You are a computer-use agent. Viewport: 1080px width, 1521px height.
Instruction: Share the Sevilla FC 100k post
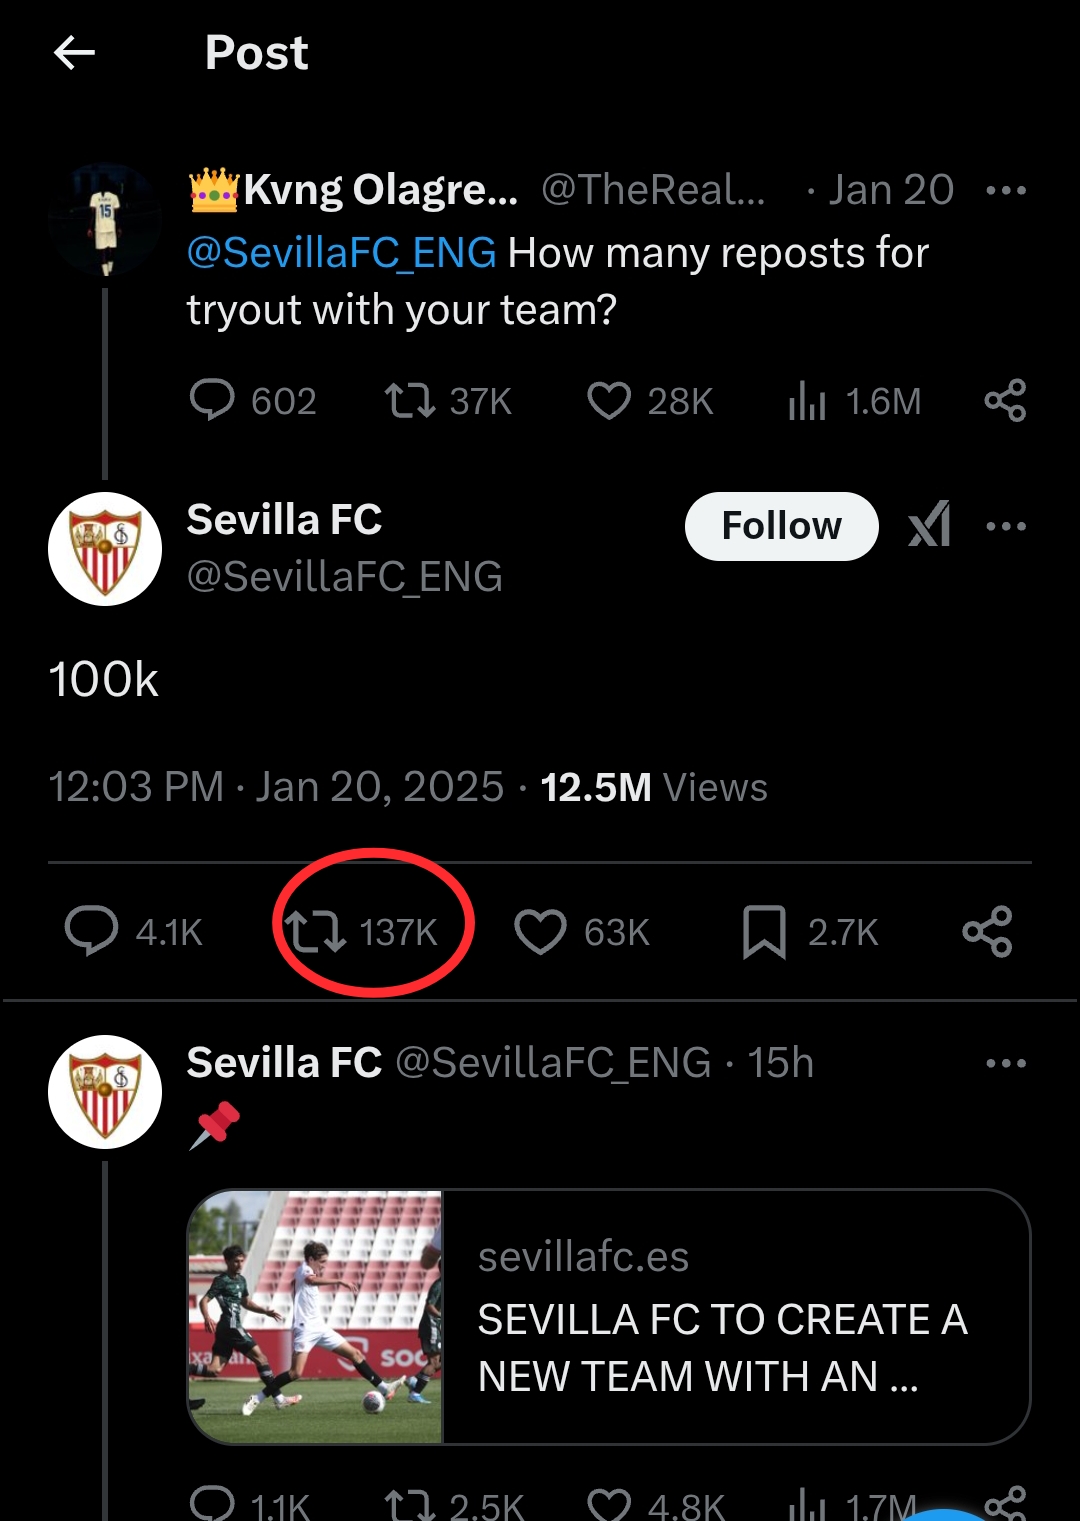pyautogui.click(x=987, y=931)
